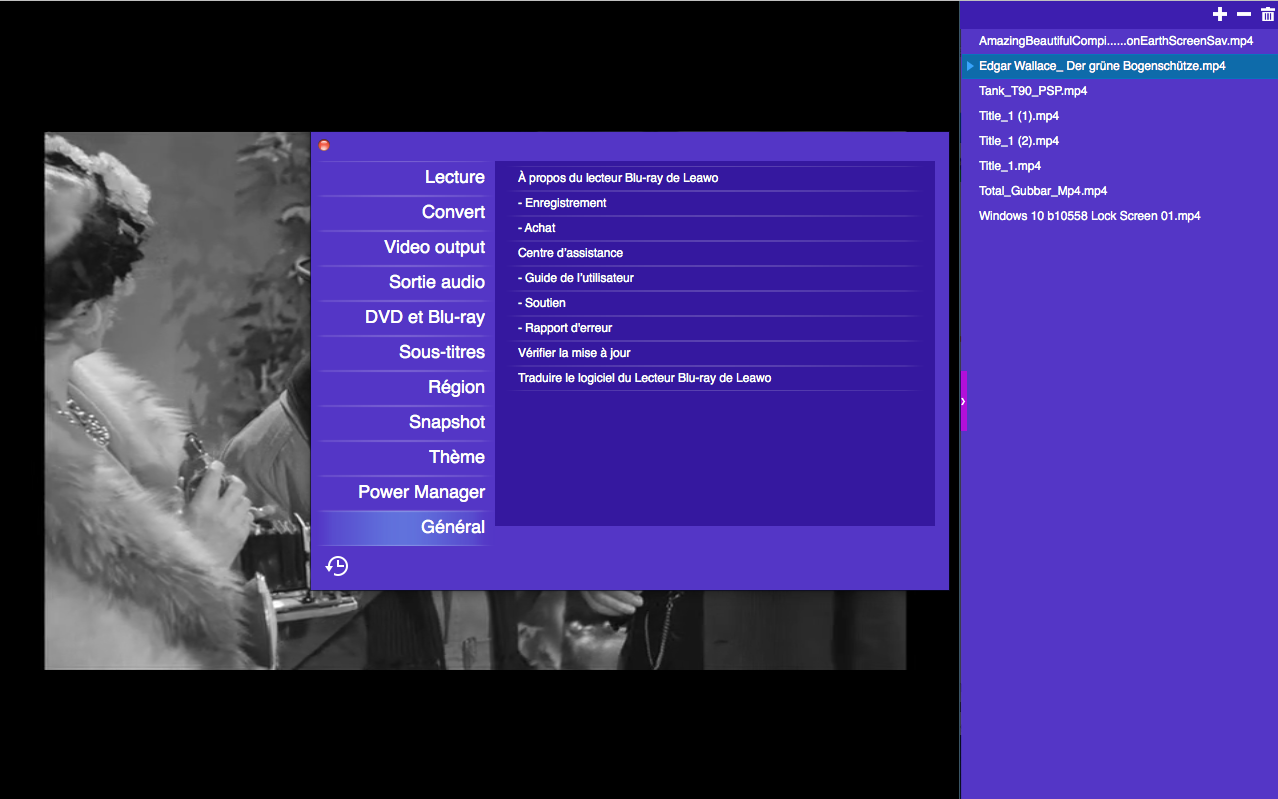Select Title_1.mp4 in playlist
Image resolution: width=1278 pixels, height=799 pixels.
click(1119, 166)
